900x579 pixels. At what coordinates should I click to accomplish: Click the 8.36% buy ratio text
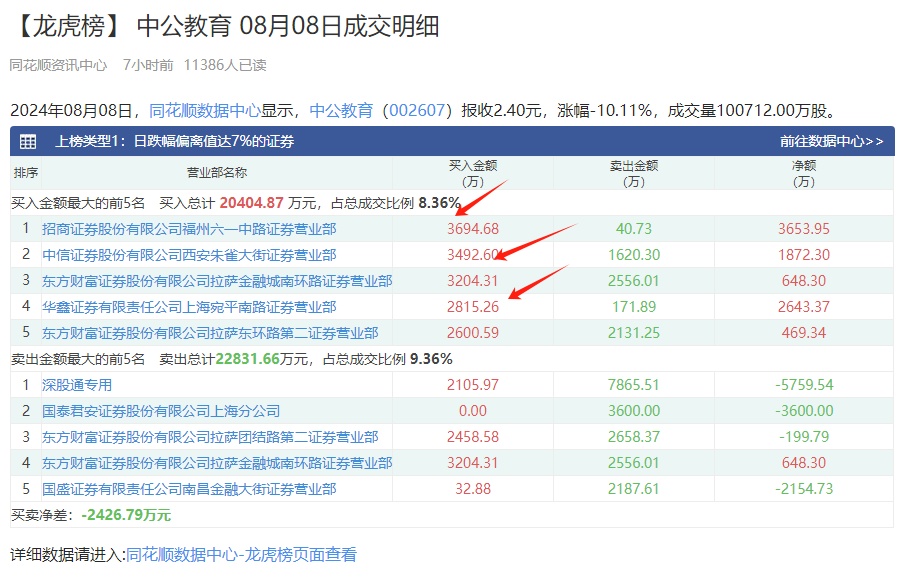tap(439, 203)
